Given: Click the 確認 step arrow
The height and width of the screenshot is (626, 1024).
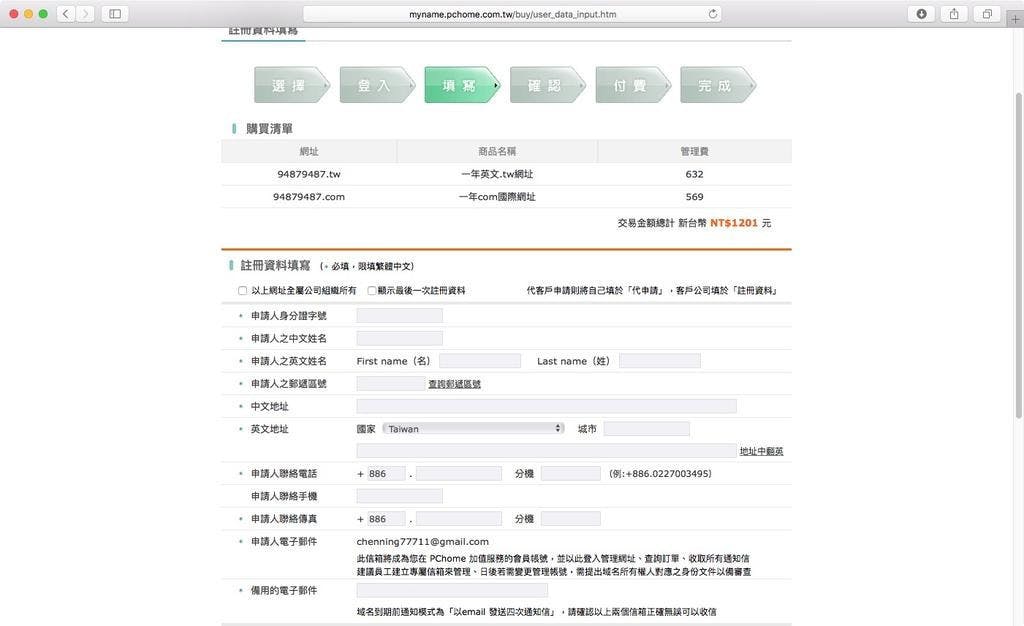Looking at the screenshot, I should [x=547, y=85].
